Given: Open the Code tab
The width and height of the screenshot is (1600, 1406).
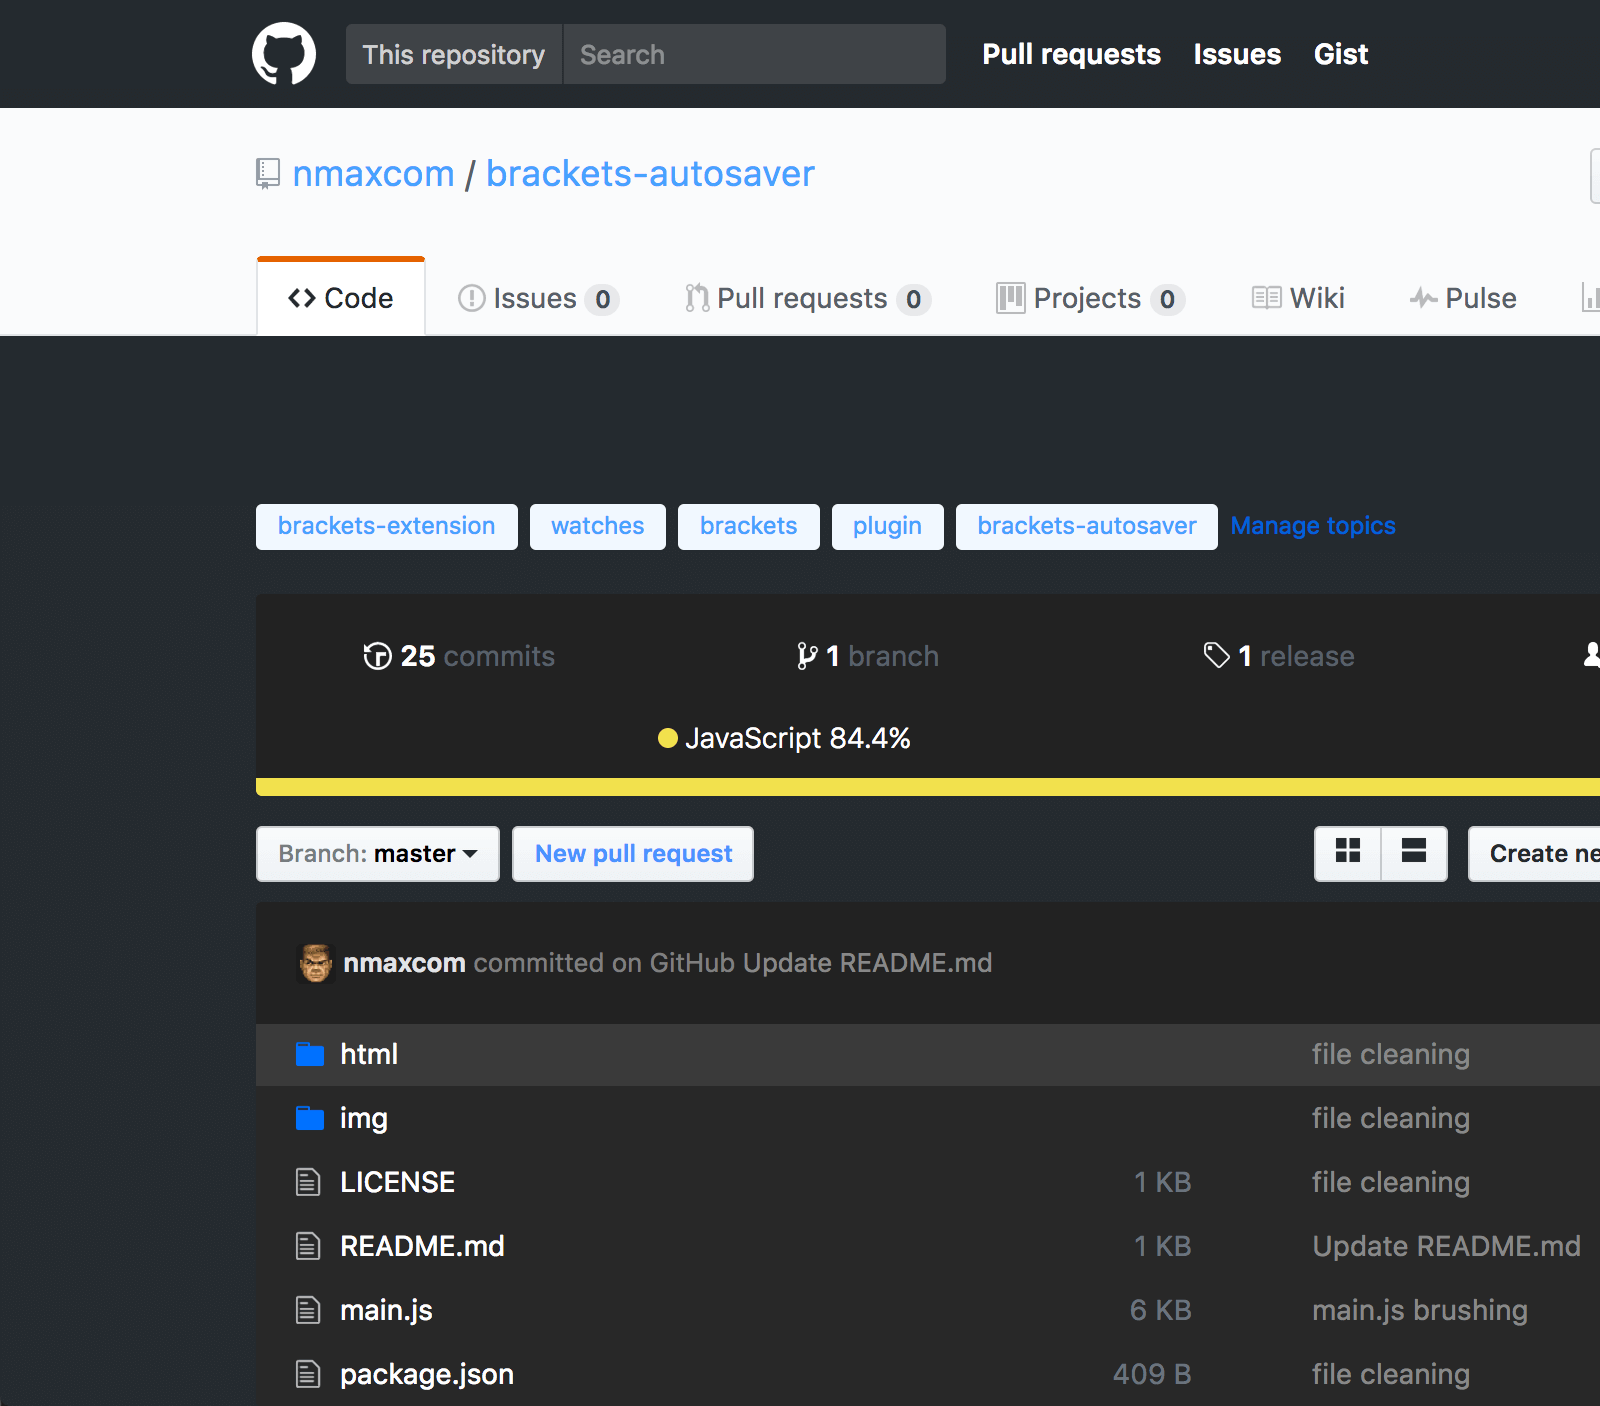Looking at the screenshot, I should coord(341,298).
